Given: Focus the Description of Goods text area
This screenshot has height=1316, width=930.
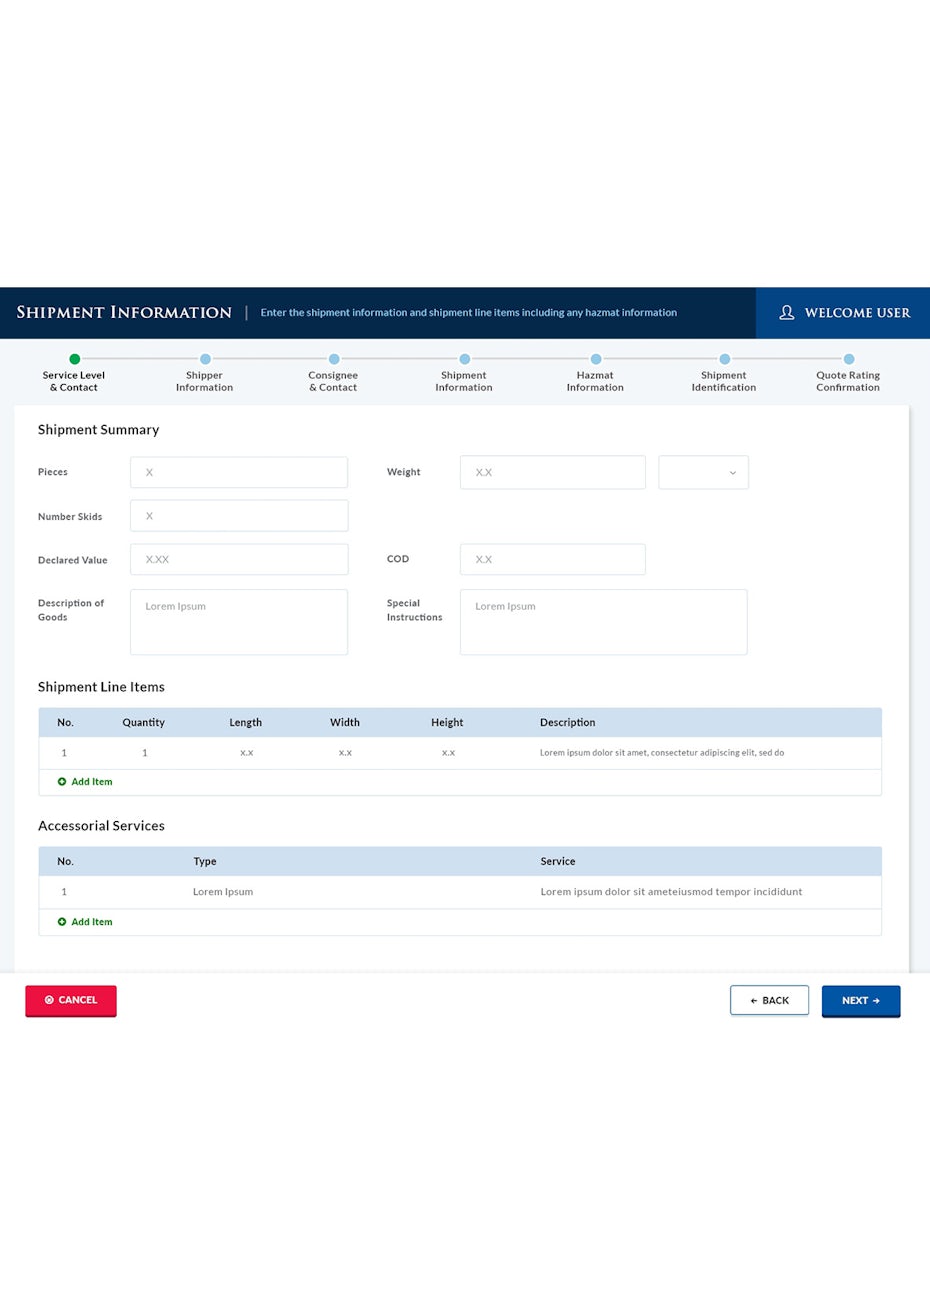Looking at the screenshot, I should coord(239,622).
